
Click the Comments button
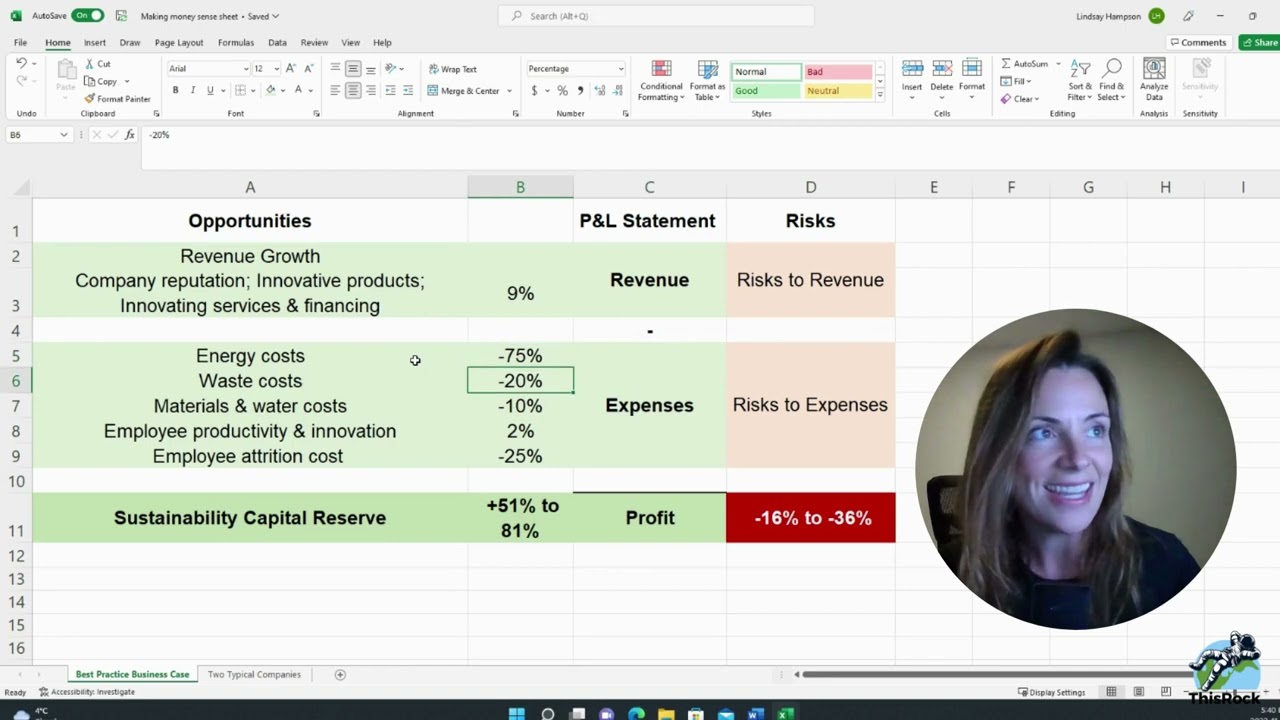click(x=1198, y=43)
